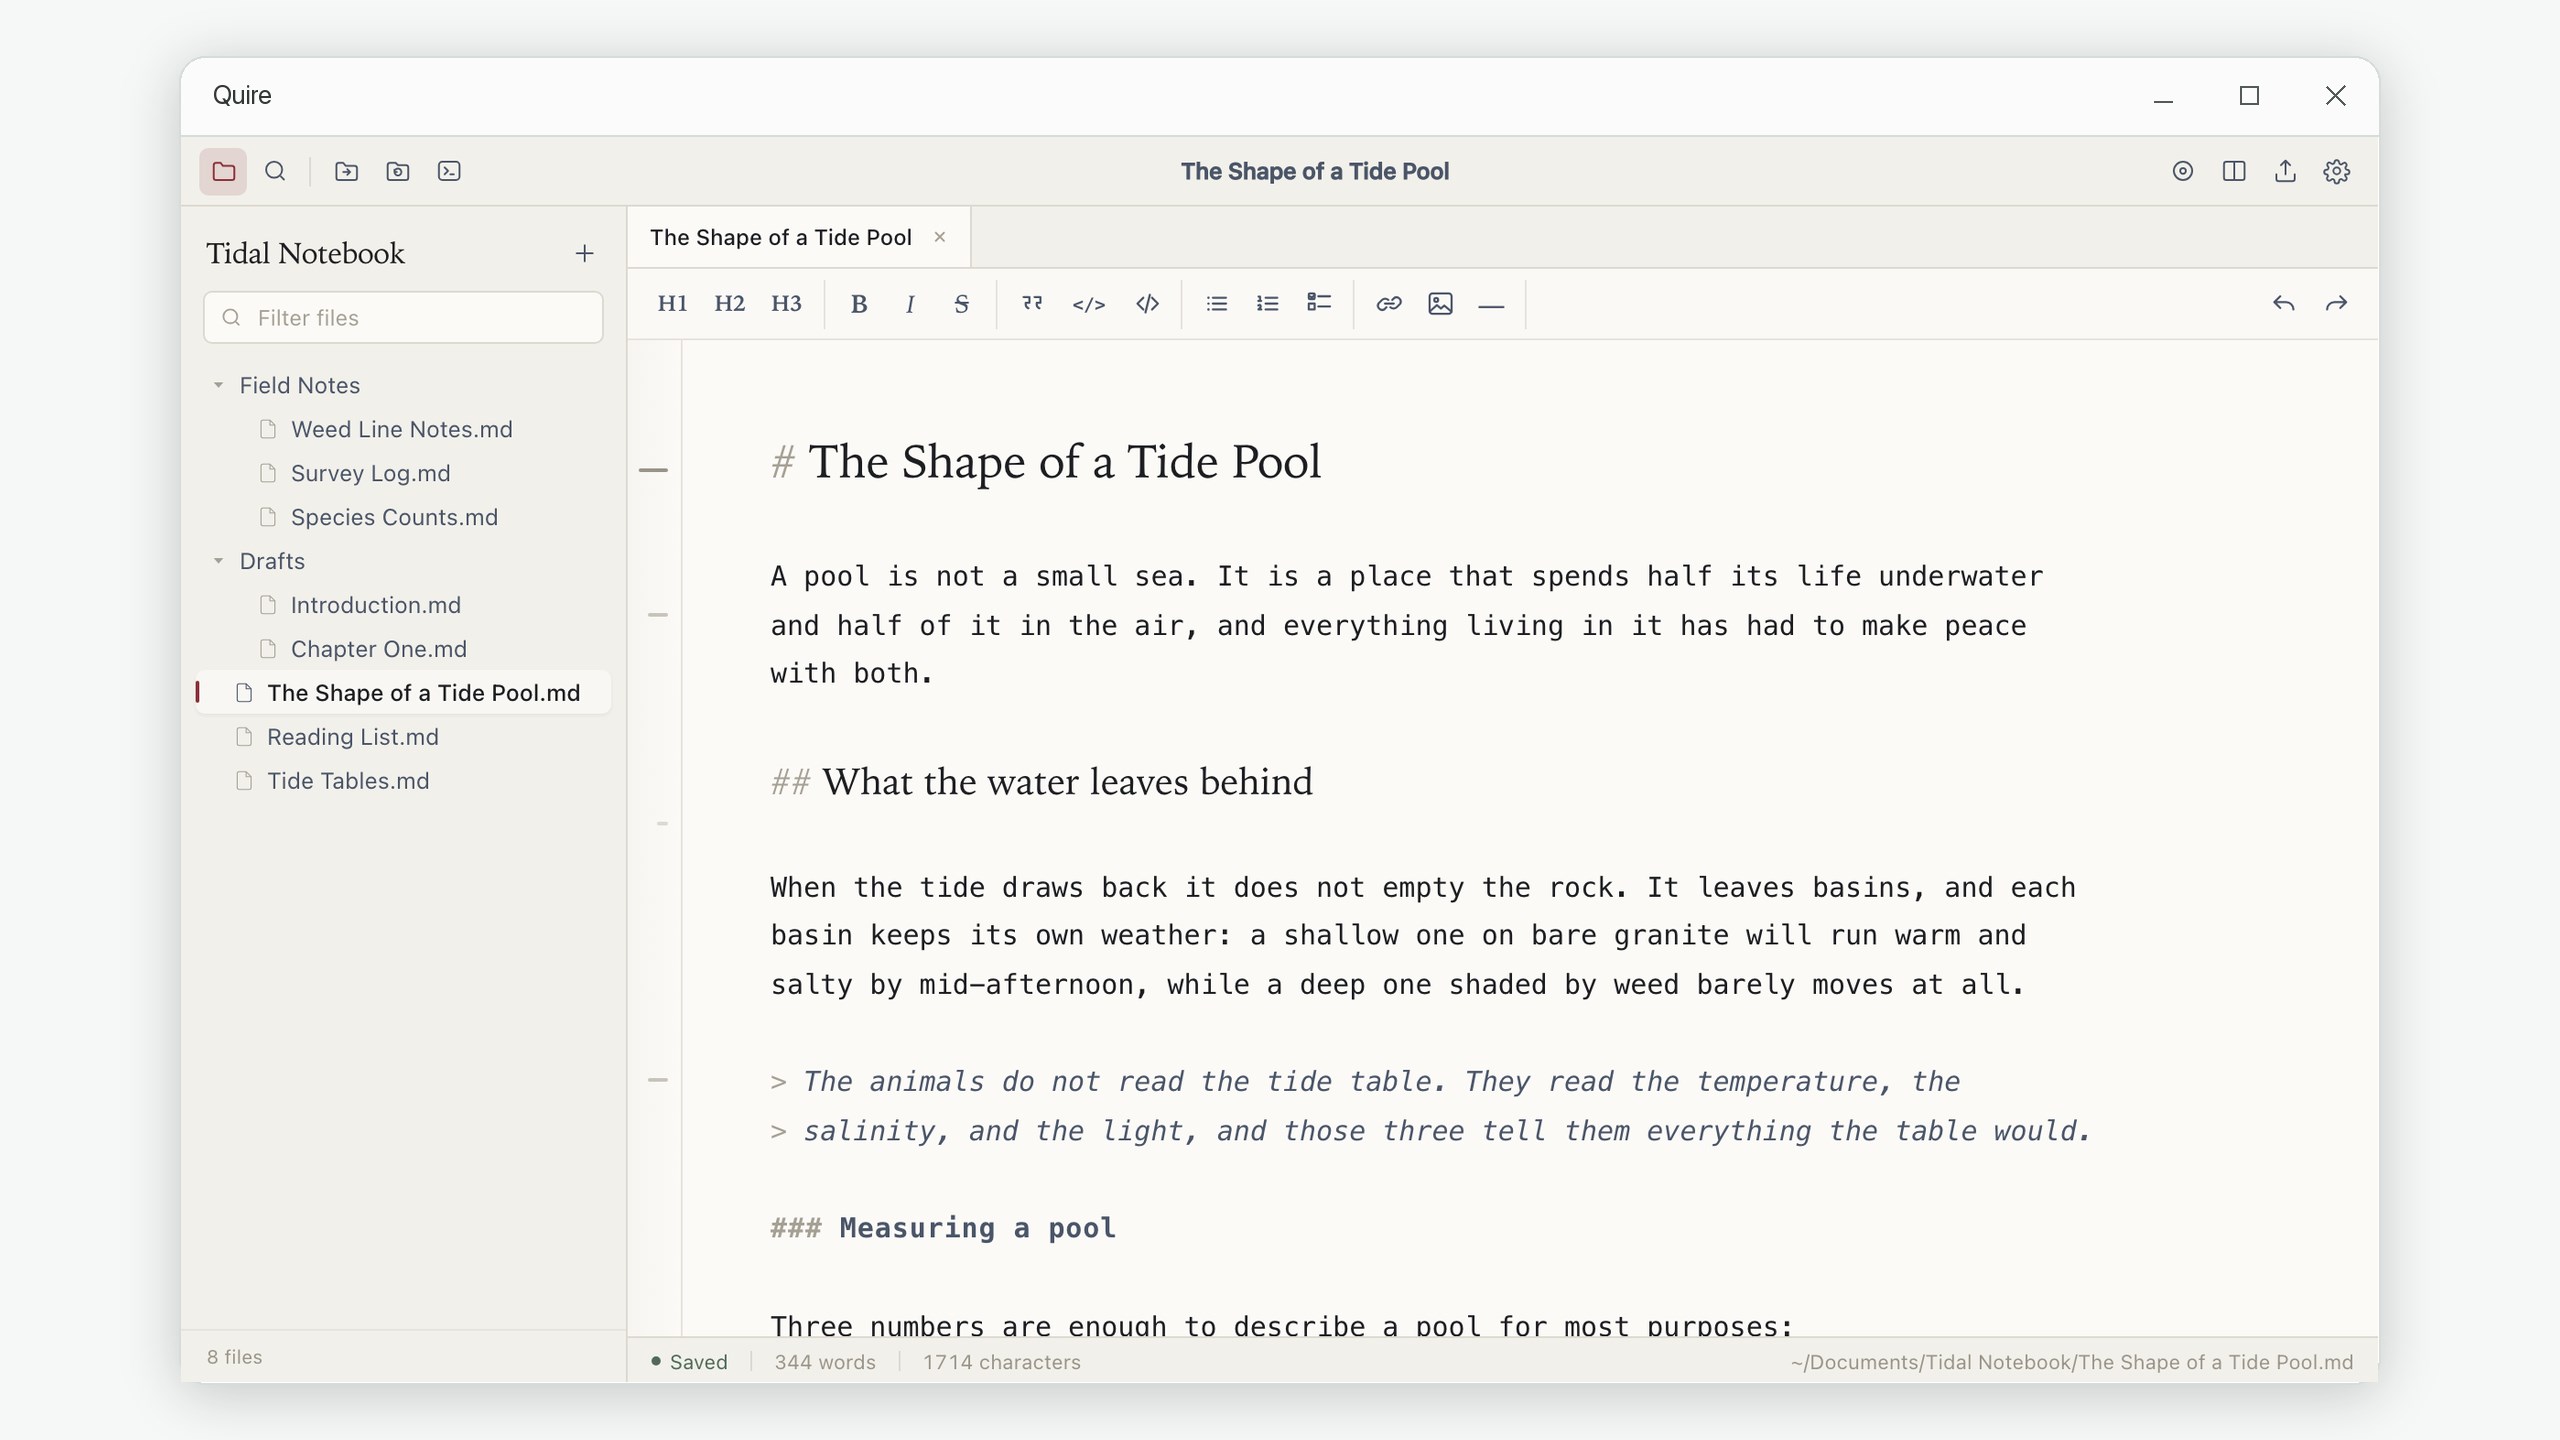Open Reading List.md
This screenshot has height=1440, width=2560.
[x=404, y=737]
